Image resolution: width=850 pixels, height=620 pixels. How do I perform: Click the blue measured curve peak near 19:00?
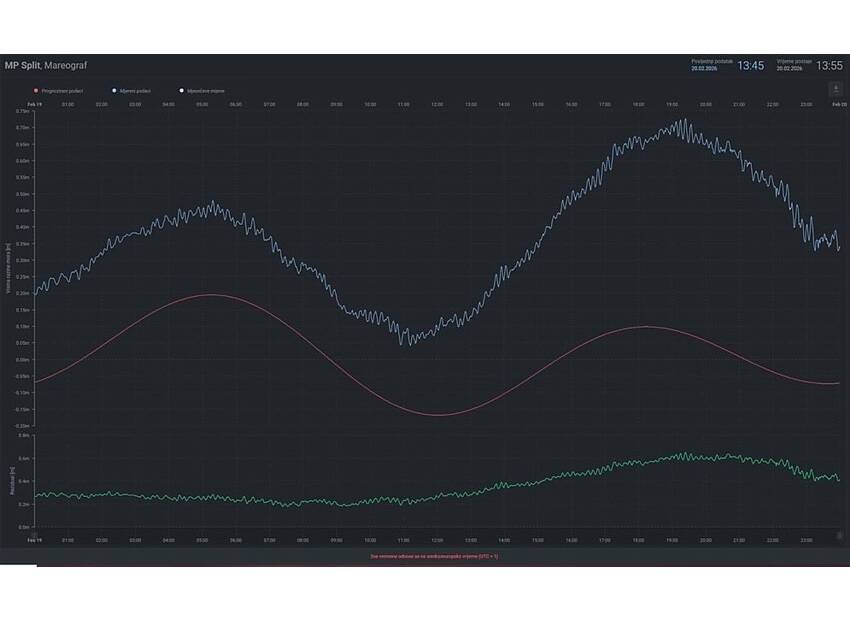pos(684,124)
